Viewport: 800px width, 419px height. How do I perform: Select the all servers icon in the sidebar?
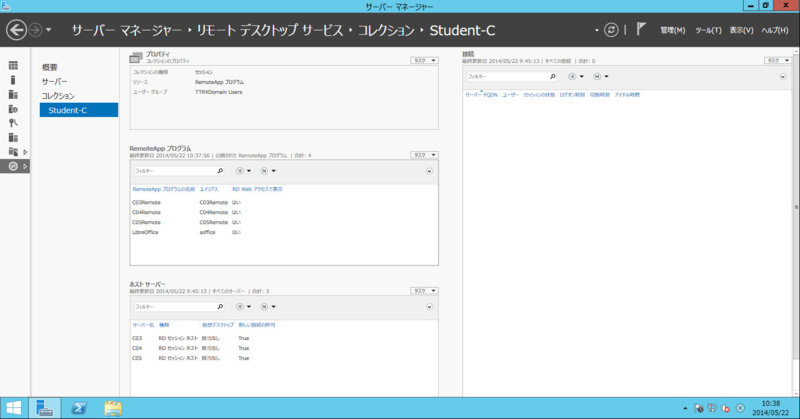13,94
